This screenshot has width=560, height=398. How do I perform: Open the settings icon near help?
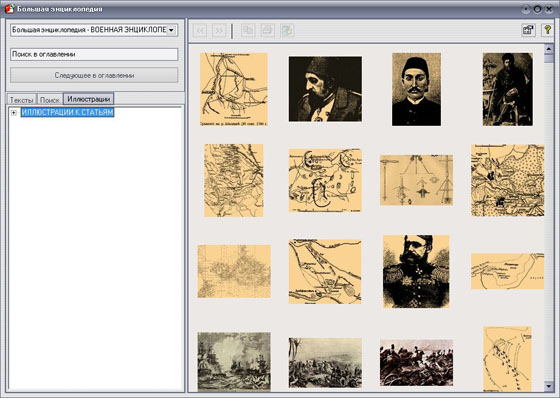[528, 30]
